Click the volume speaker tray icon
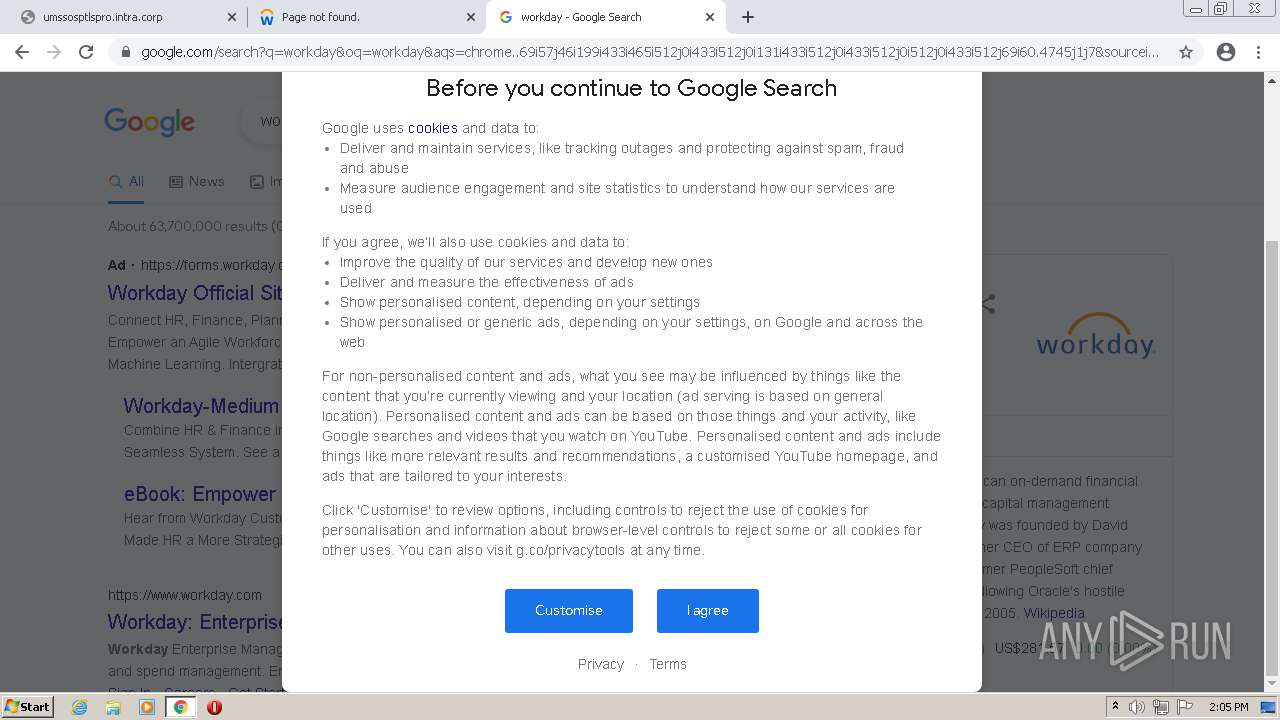Screen dimensions: 1280x720 click(x=1137, y=707)
